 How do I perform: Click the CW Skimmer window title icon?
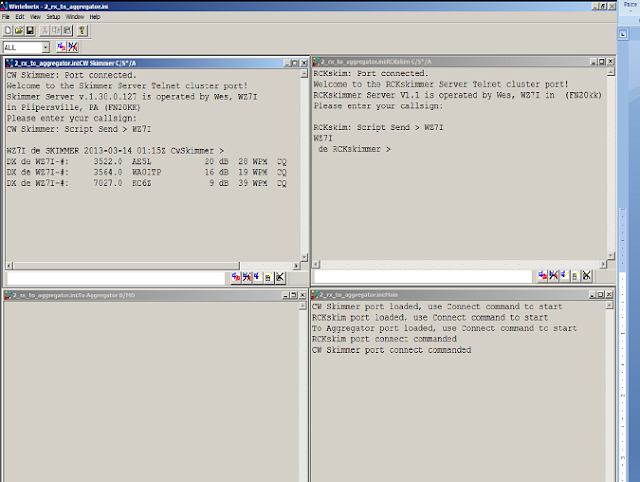pyautogui.click(x=10, y=63)
